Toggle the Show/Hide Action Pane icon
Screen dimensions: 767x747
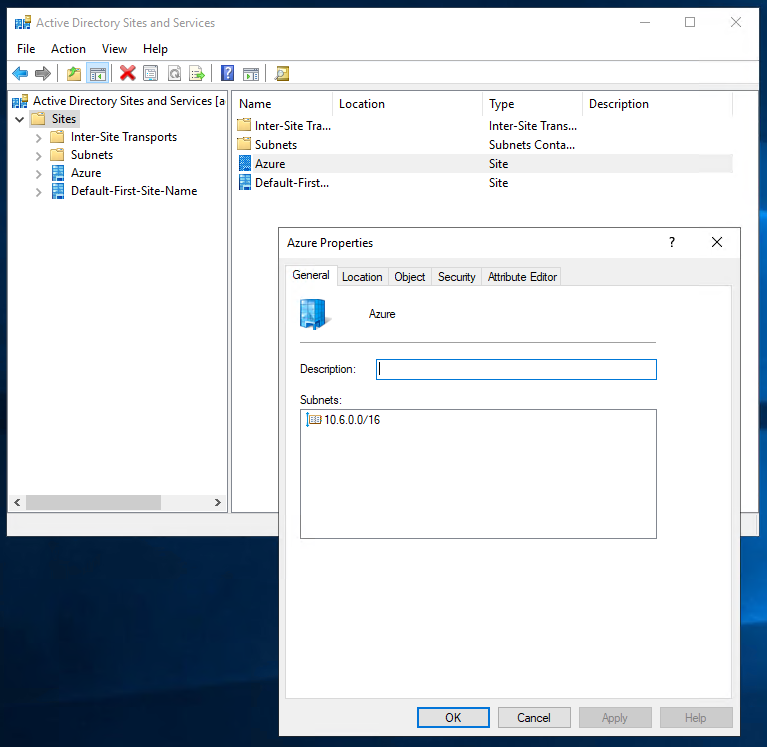point(251,74)
